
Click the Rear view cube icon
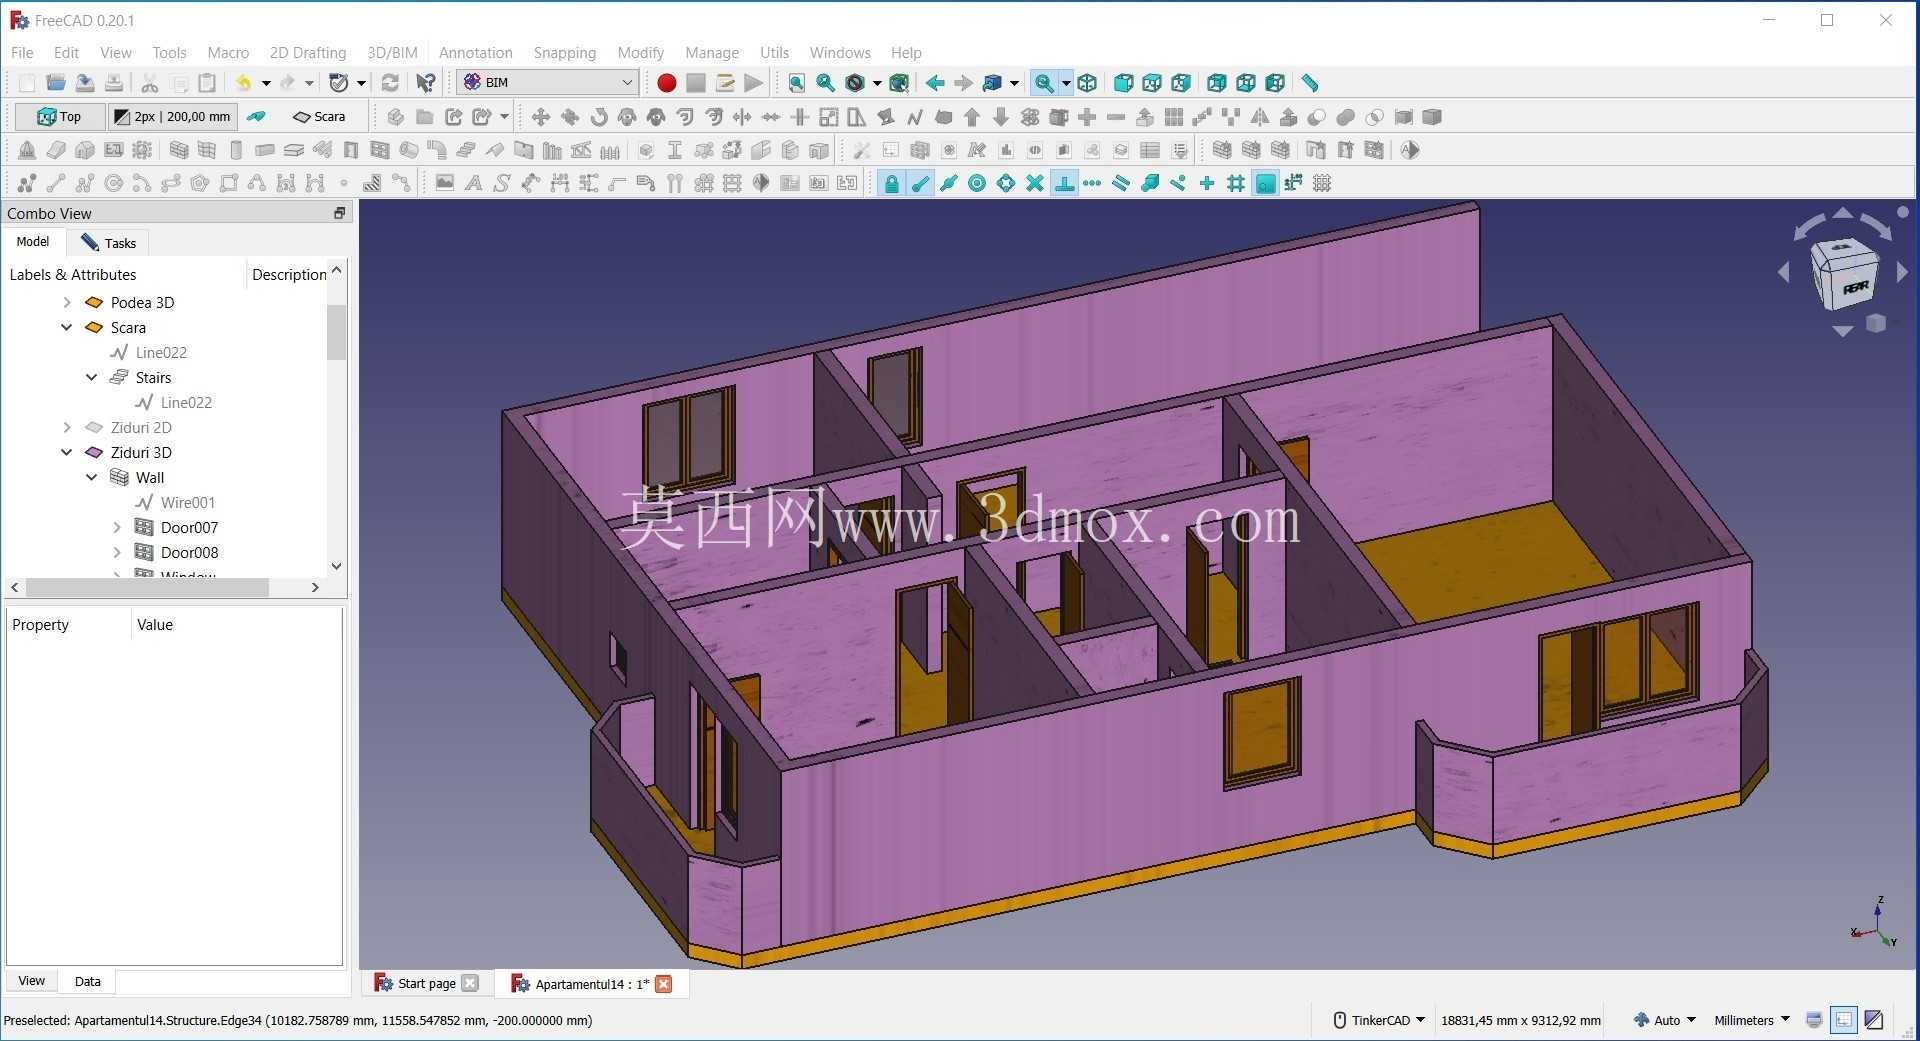pos(1216,83)
